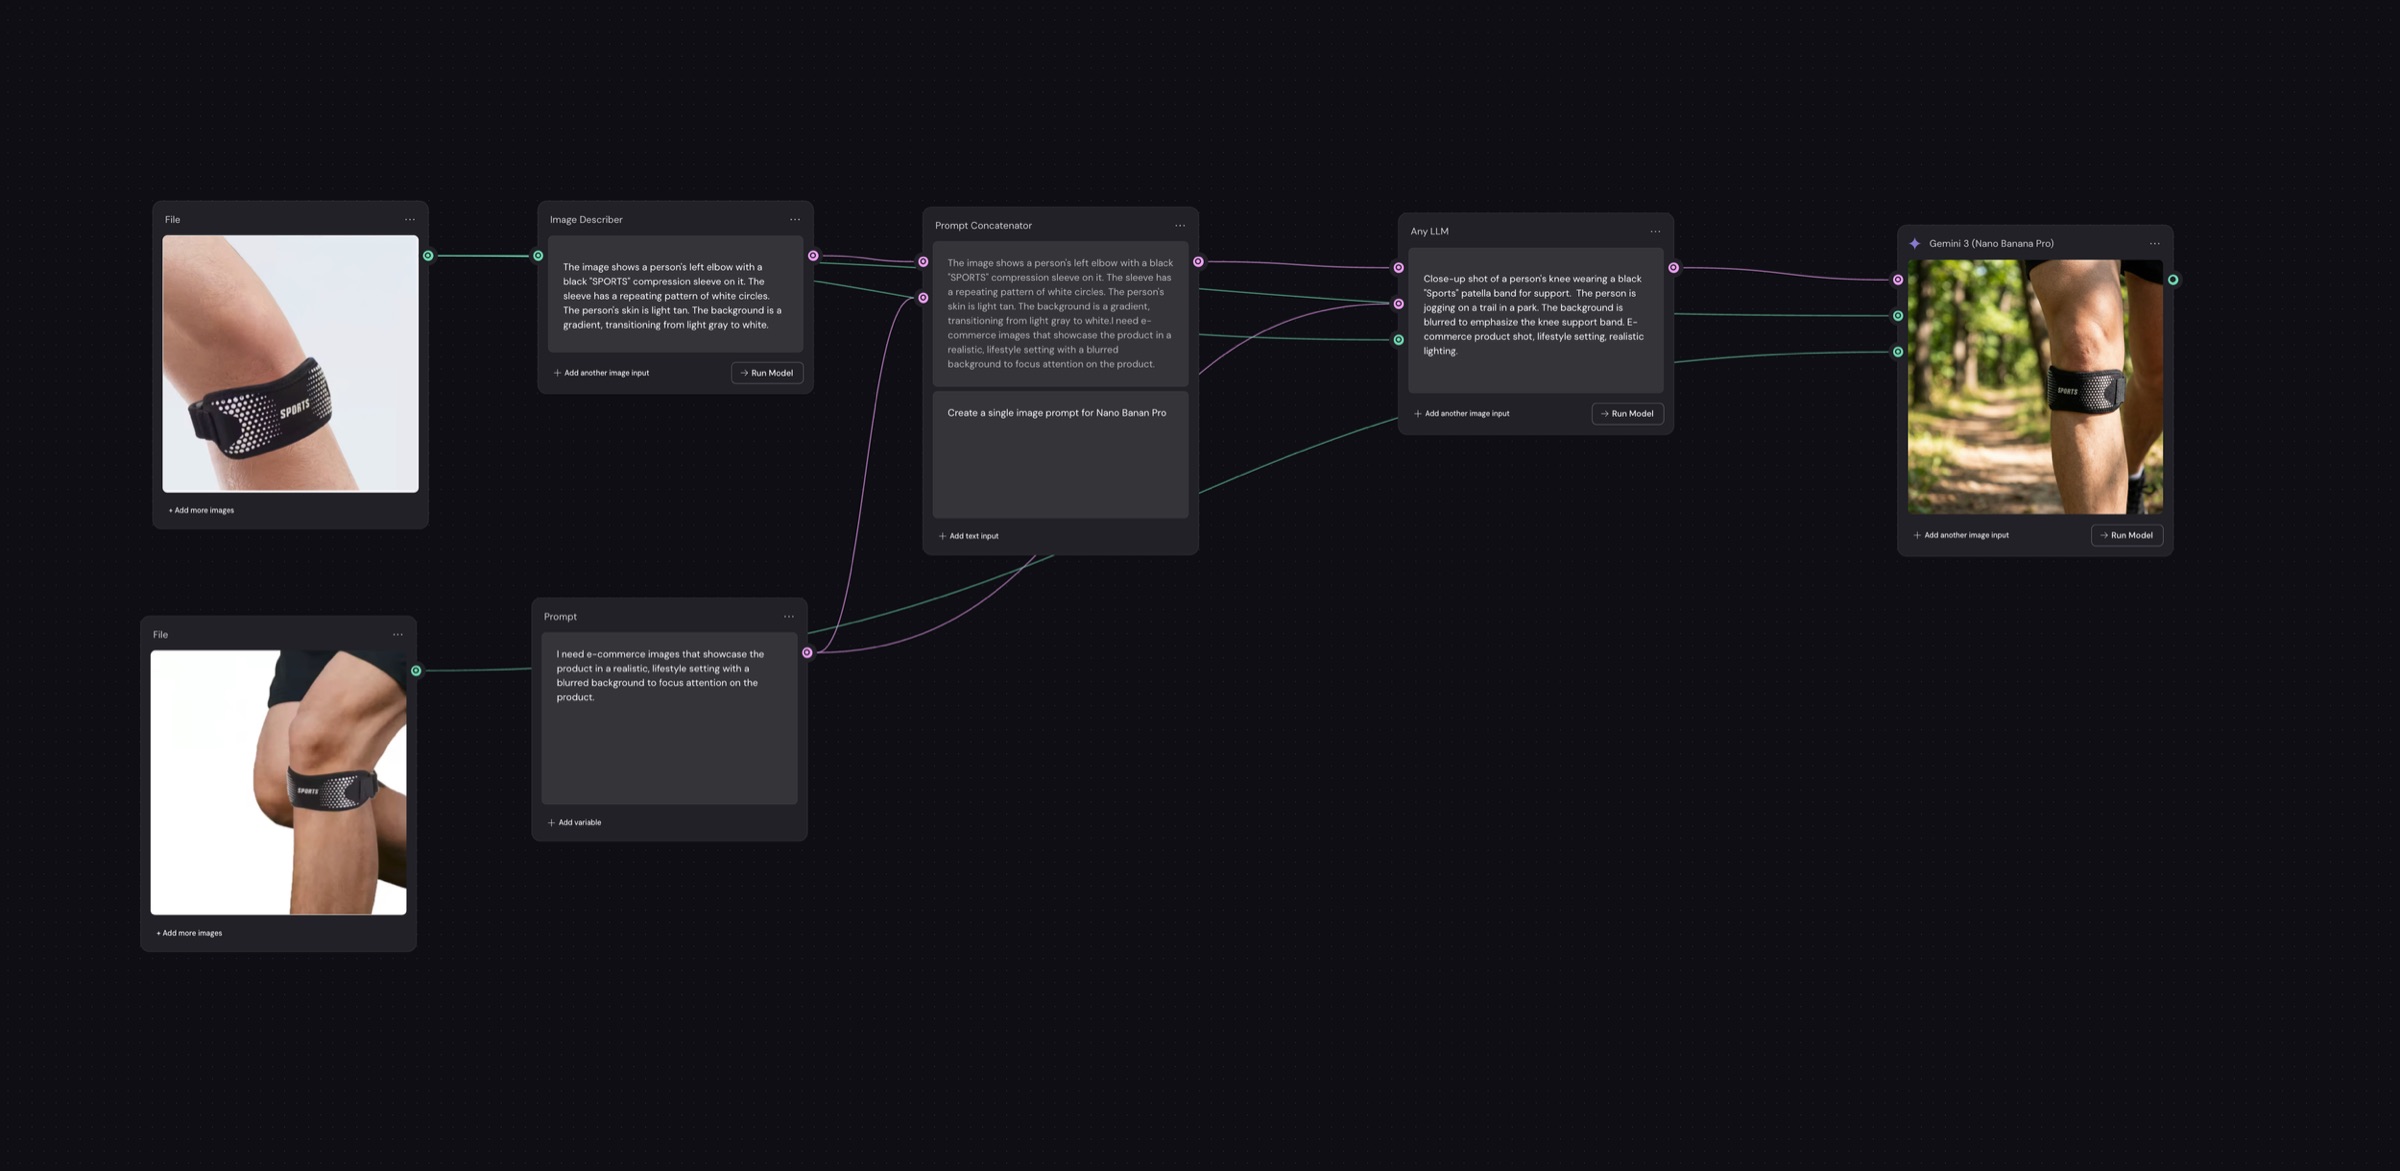Viewport: 2400px width, 1171px height.
Task: Open Image Describer node options menu
Action: click(x=795, y=220)
